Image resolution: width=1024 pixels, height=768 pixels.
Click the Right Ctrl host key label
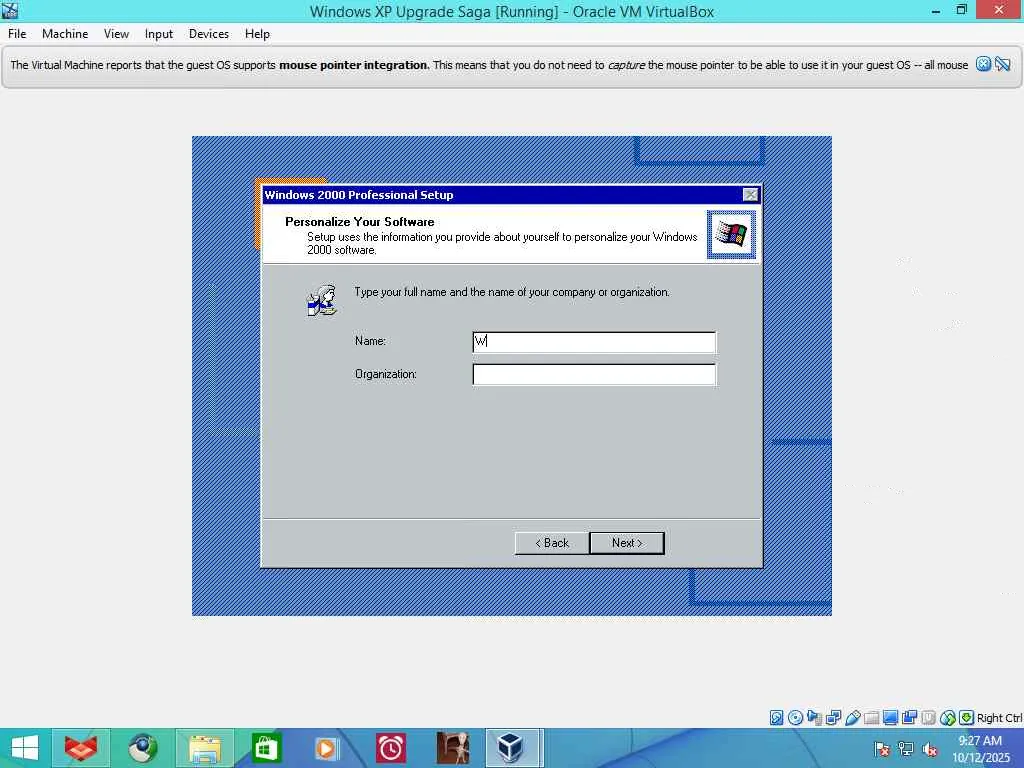1000,718
